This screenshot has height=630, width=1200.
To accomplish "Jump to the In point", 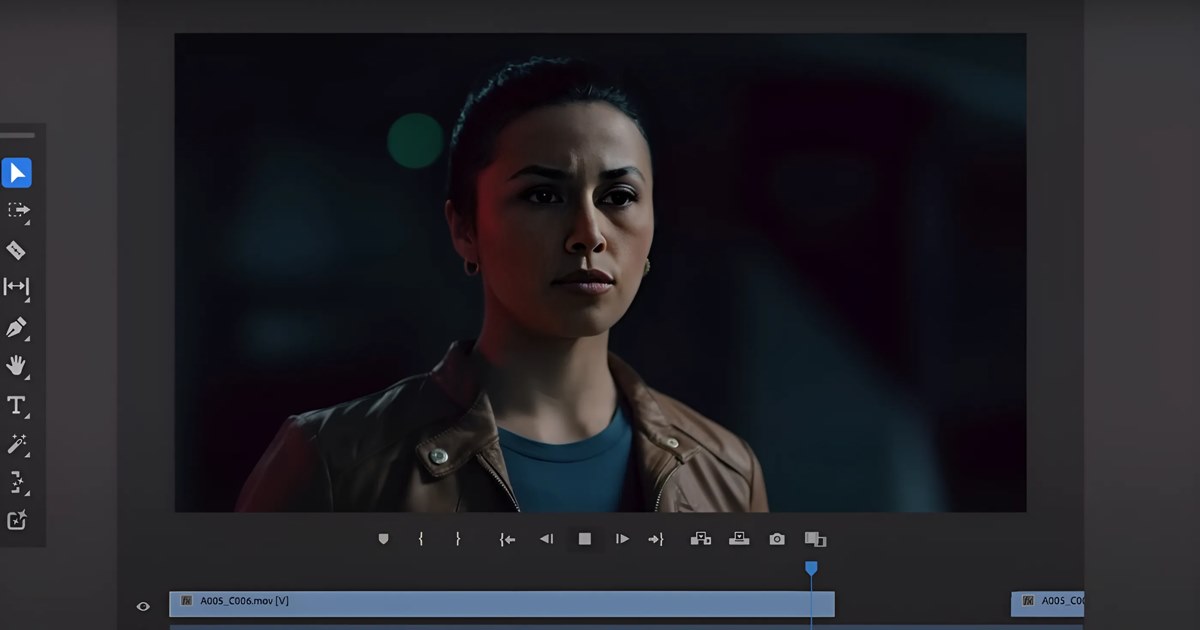I will click(x=508, y=539).
